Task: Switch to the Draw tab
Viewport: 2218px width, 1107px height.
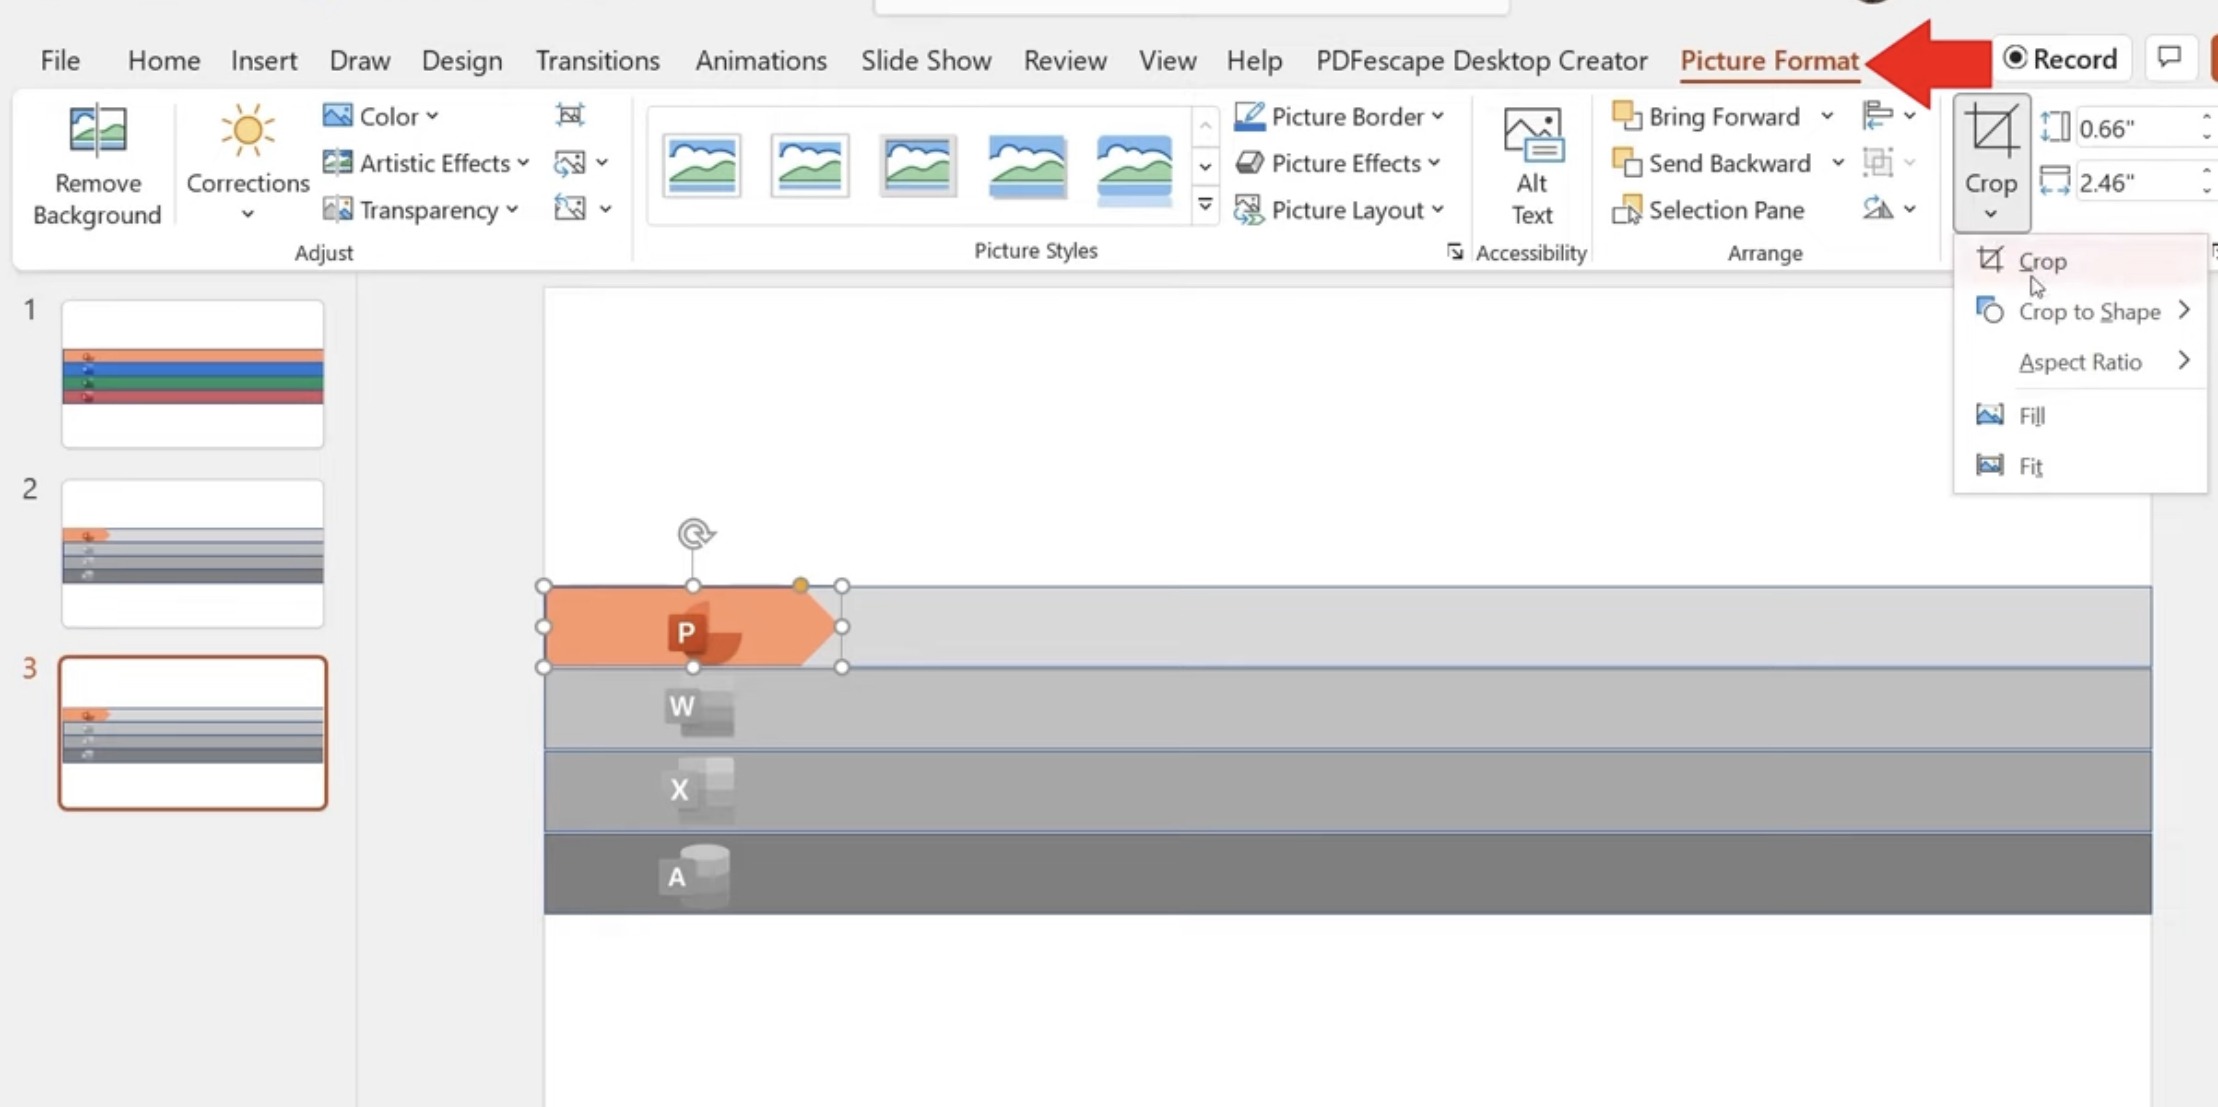Action: pos(360,60)
